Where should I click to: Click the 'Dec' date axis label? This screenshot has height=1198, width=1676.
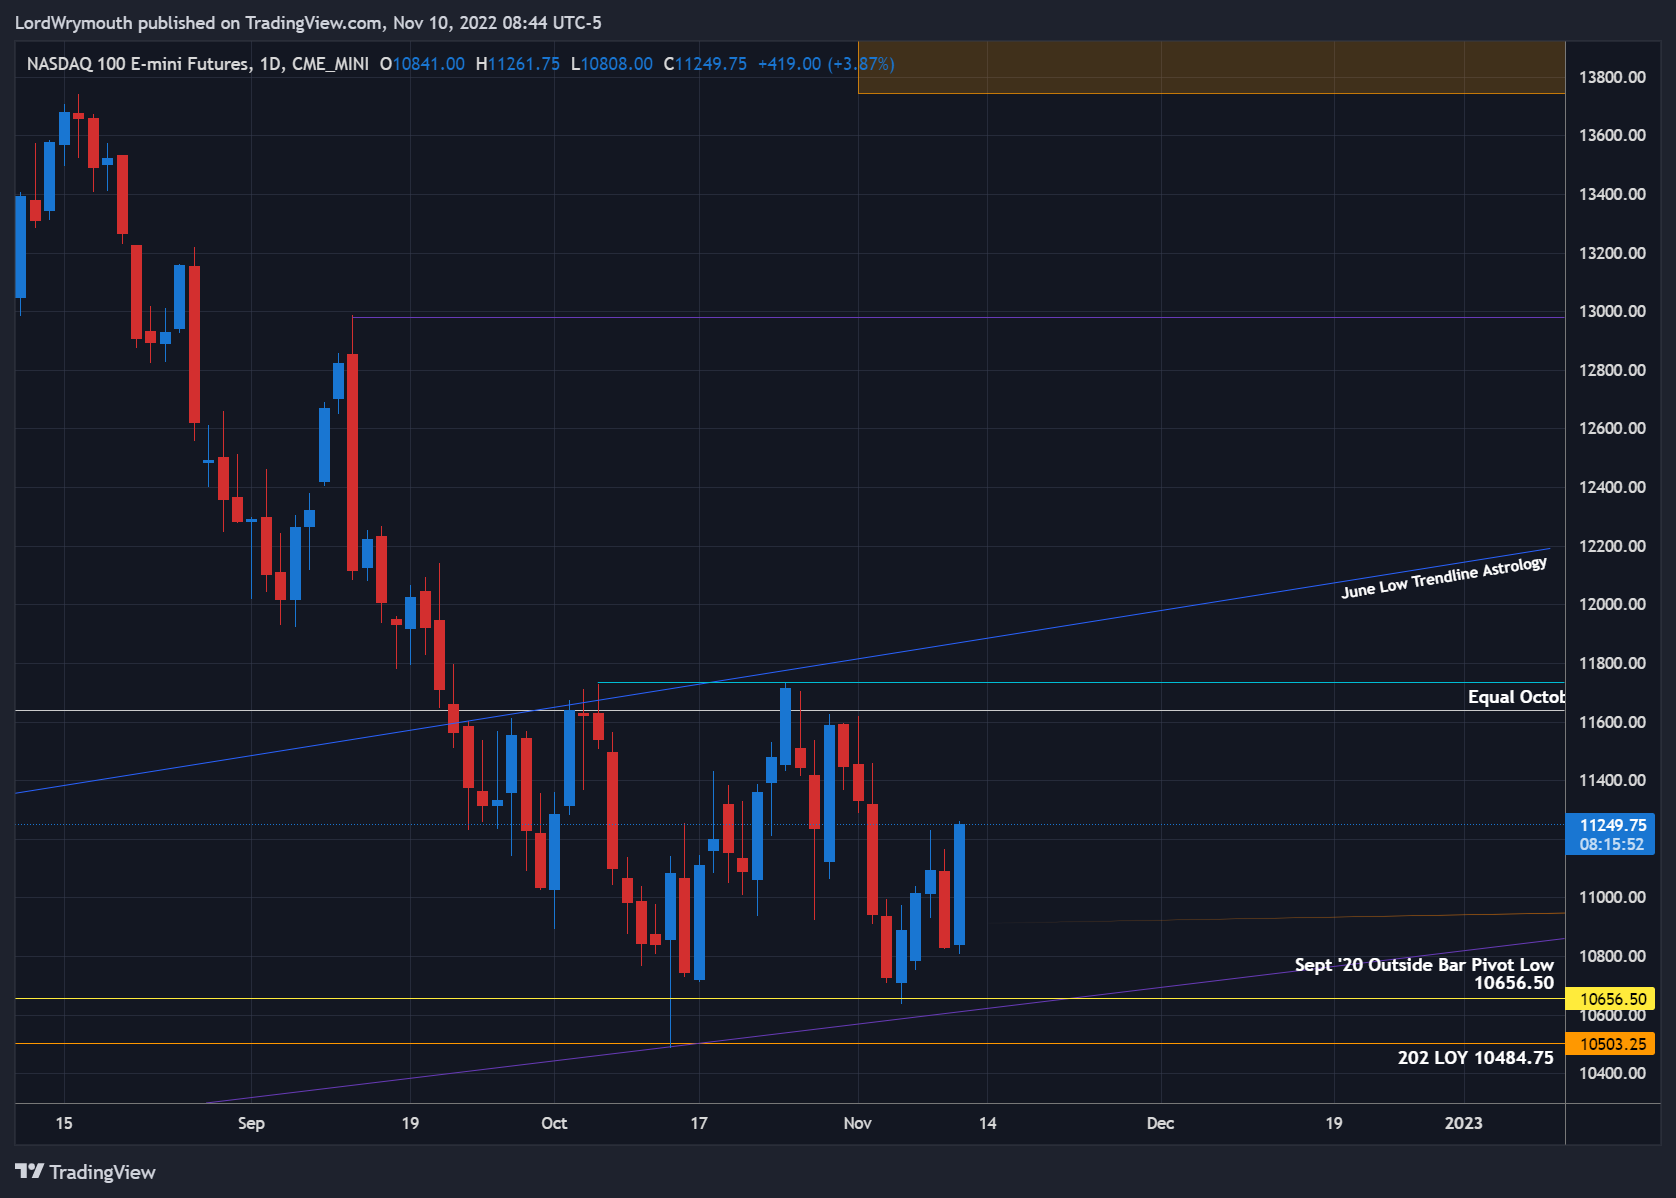point(1160,1123)
